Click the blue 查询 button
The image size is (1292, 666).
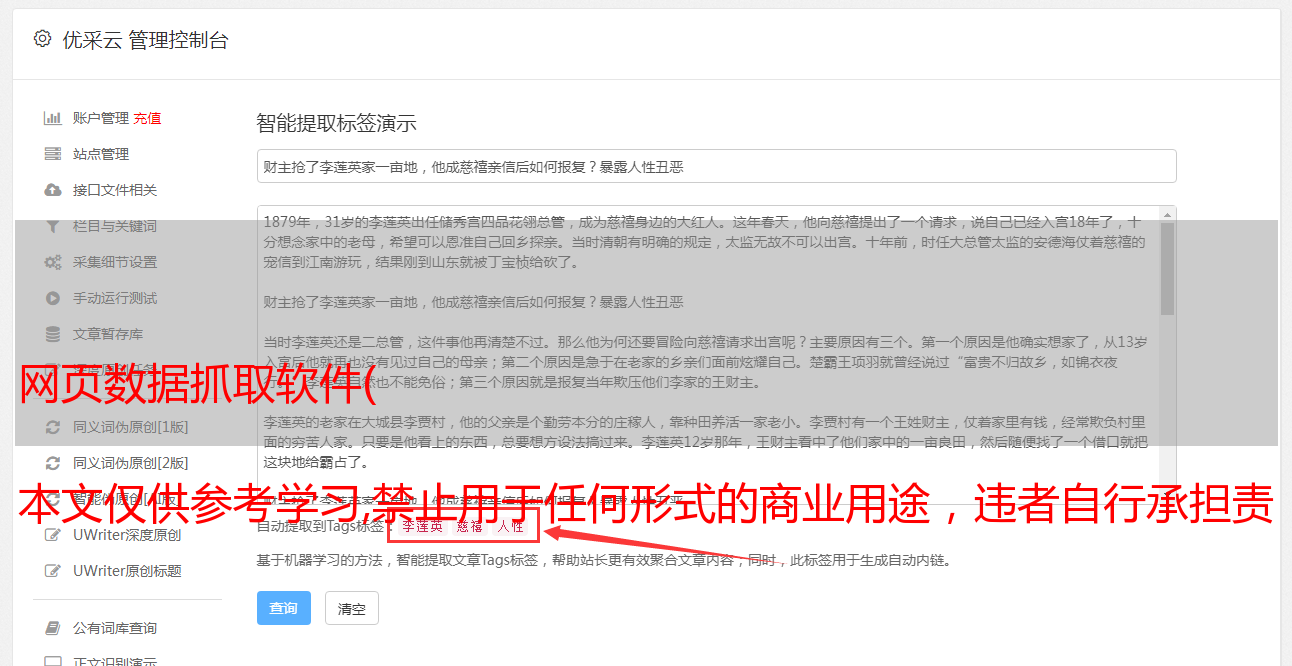284,608
